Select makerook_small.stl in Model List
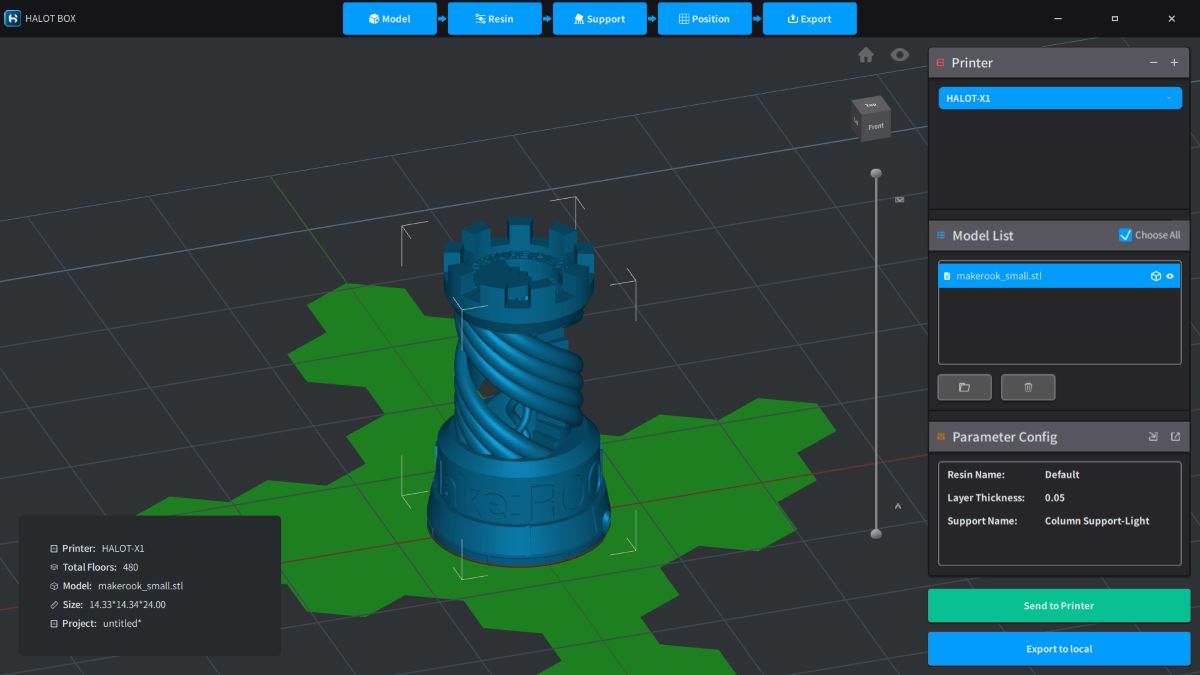1200x675 pixels. 1060,276
